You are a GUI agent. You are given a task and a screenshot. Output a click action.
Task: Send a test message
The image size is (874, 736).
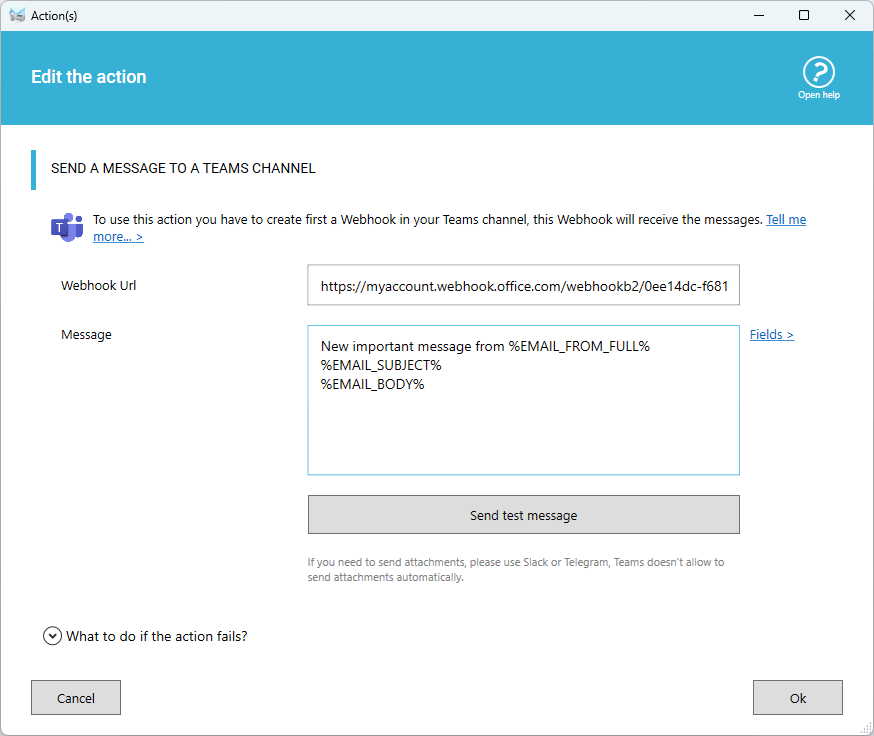523,515
